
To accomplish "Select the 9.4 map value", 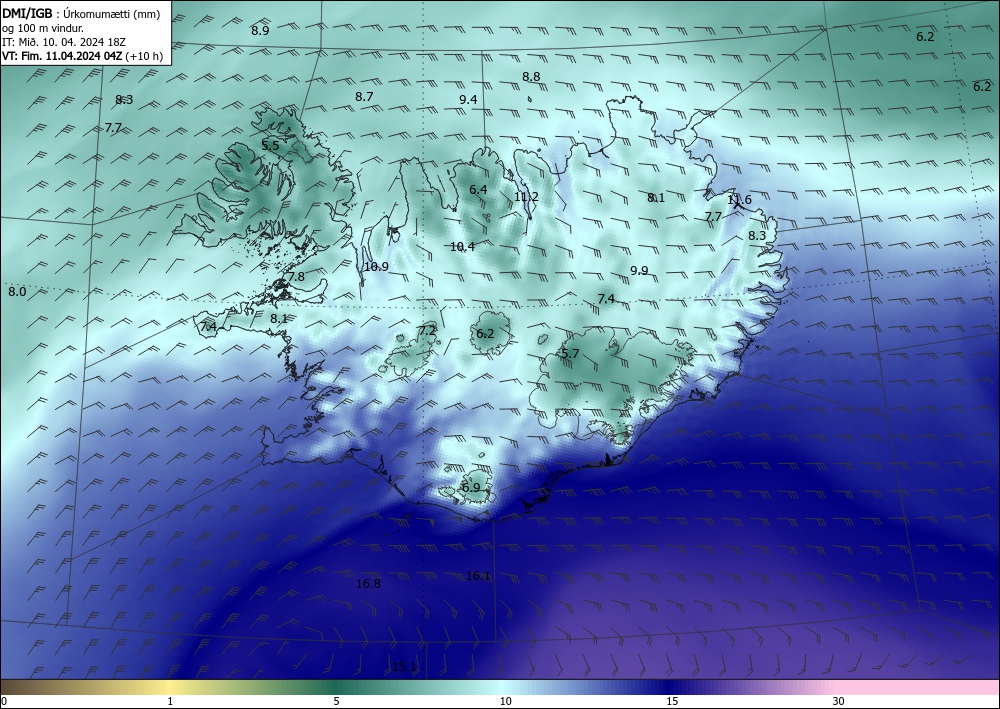I will pyautogui.click(x=468, y=99).
